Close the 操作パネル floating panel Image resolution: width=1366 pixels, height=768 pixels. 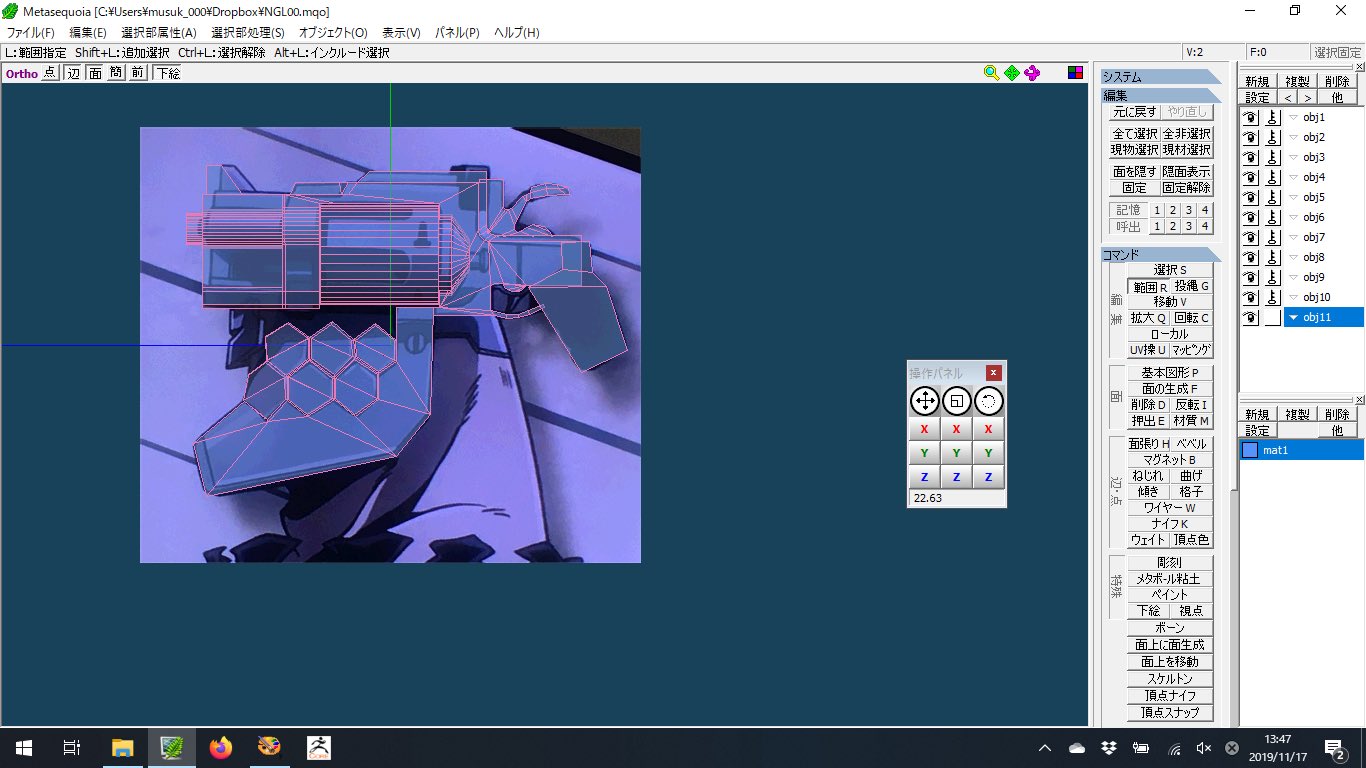tap(993, 373)
